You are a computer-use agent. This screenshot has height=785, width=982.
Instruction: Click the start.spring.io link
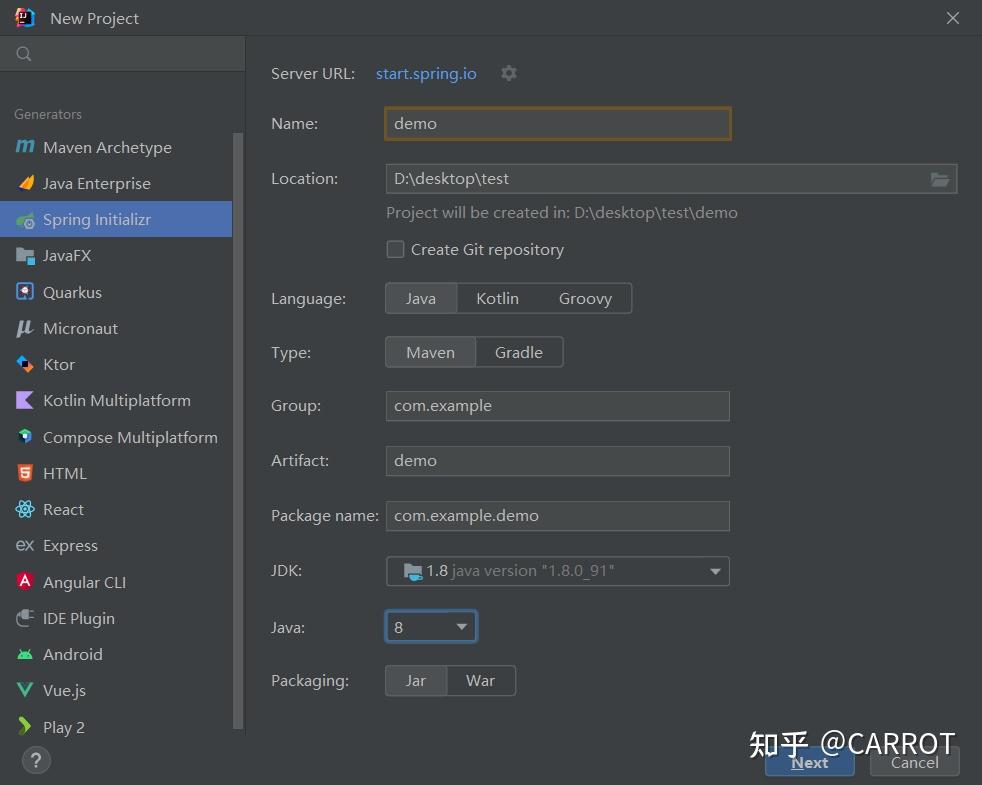[x=426, y=73]
